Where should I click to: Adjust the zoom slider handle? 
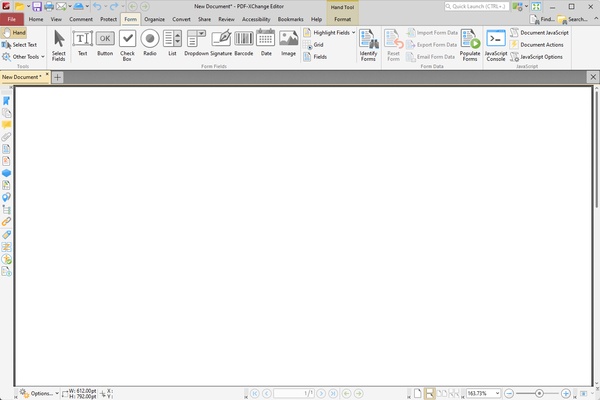pos(539,393)
